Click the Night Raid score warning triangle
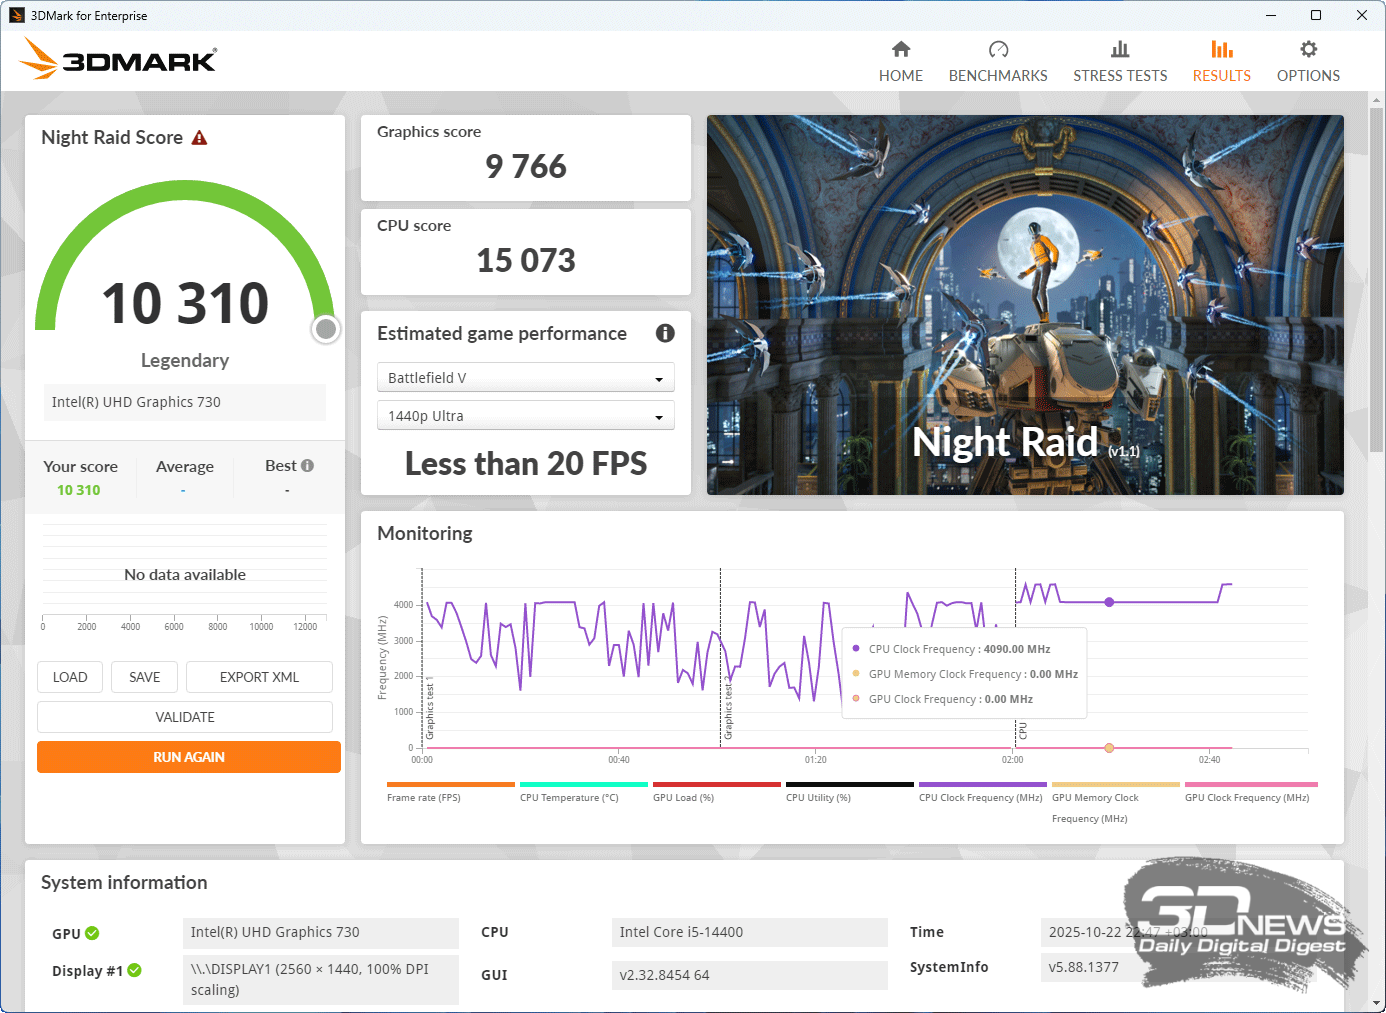This screenshot has width=1386, height=1013. [200, 138]
